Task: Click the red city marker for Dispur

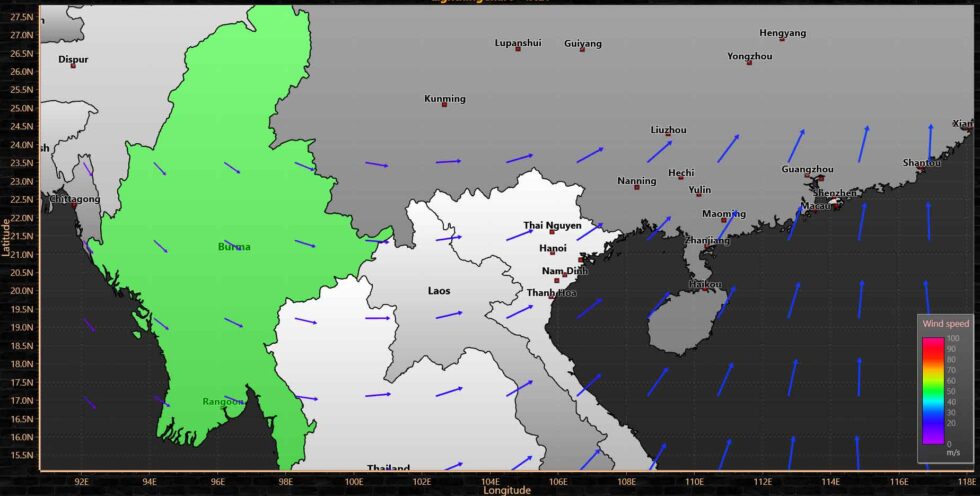Action: point(73,66)
